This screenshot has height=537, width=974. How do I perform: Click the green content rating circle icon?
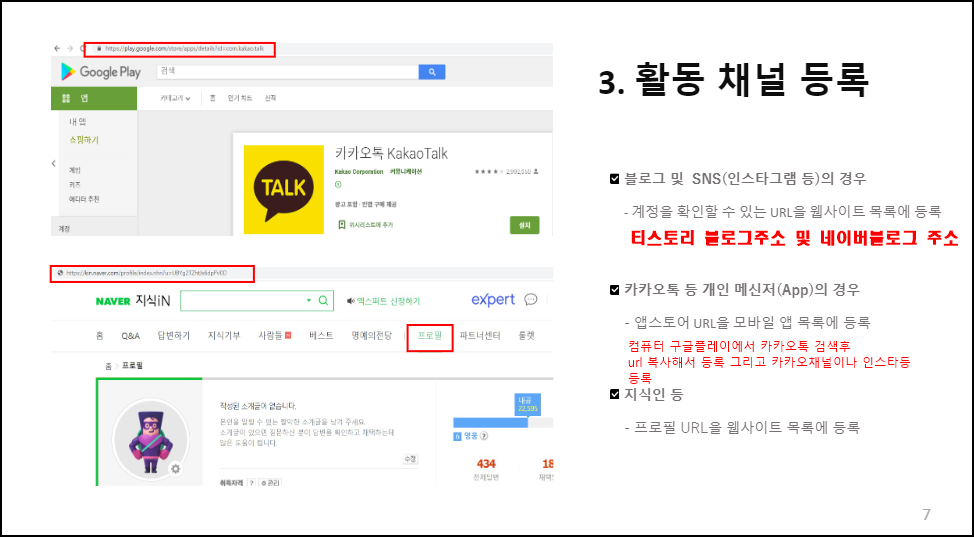tap(338, 185)
